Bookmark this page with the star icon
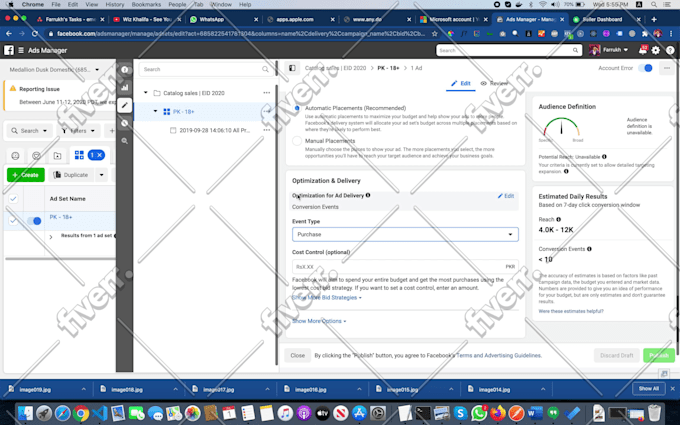This screenshot has height=425, width=680. tap(435, 33)
